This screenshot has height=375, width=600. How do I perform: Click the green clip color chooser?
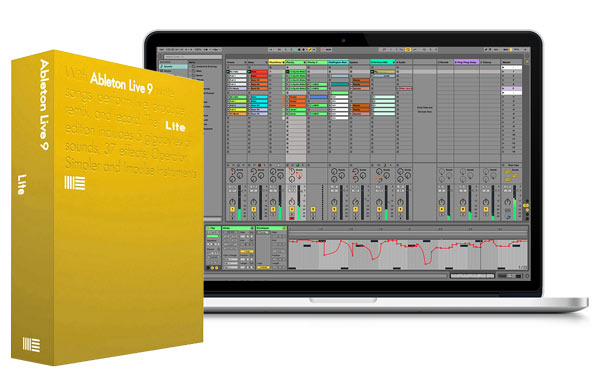(x=213, y=236)
